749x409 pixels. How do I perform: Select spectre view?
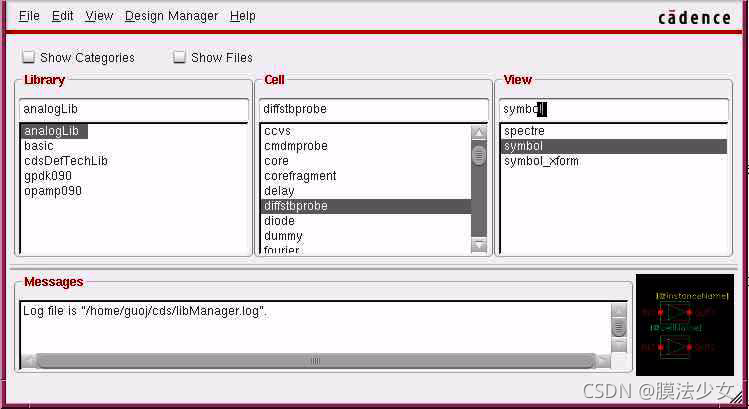coord(614,131)
